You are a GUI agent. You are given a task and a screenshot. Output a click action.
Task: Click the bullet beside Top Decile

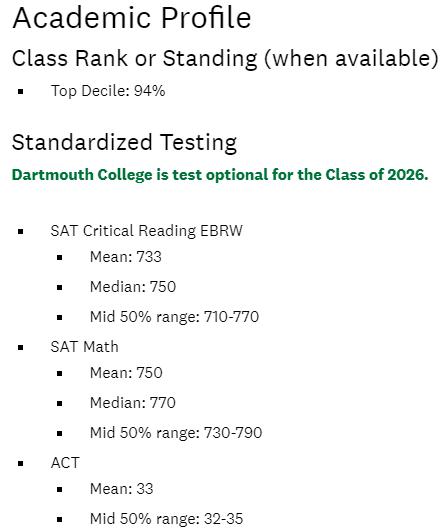tap(21, 91)
